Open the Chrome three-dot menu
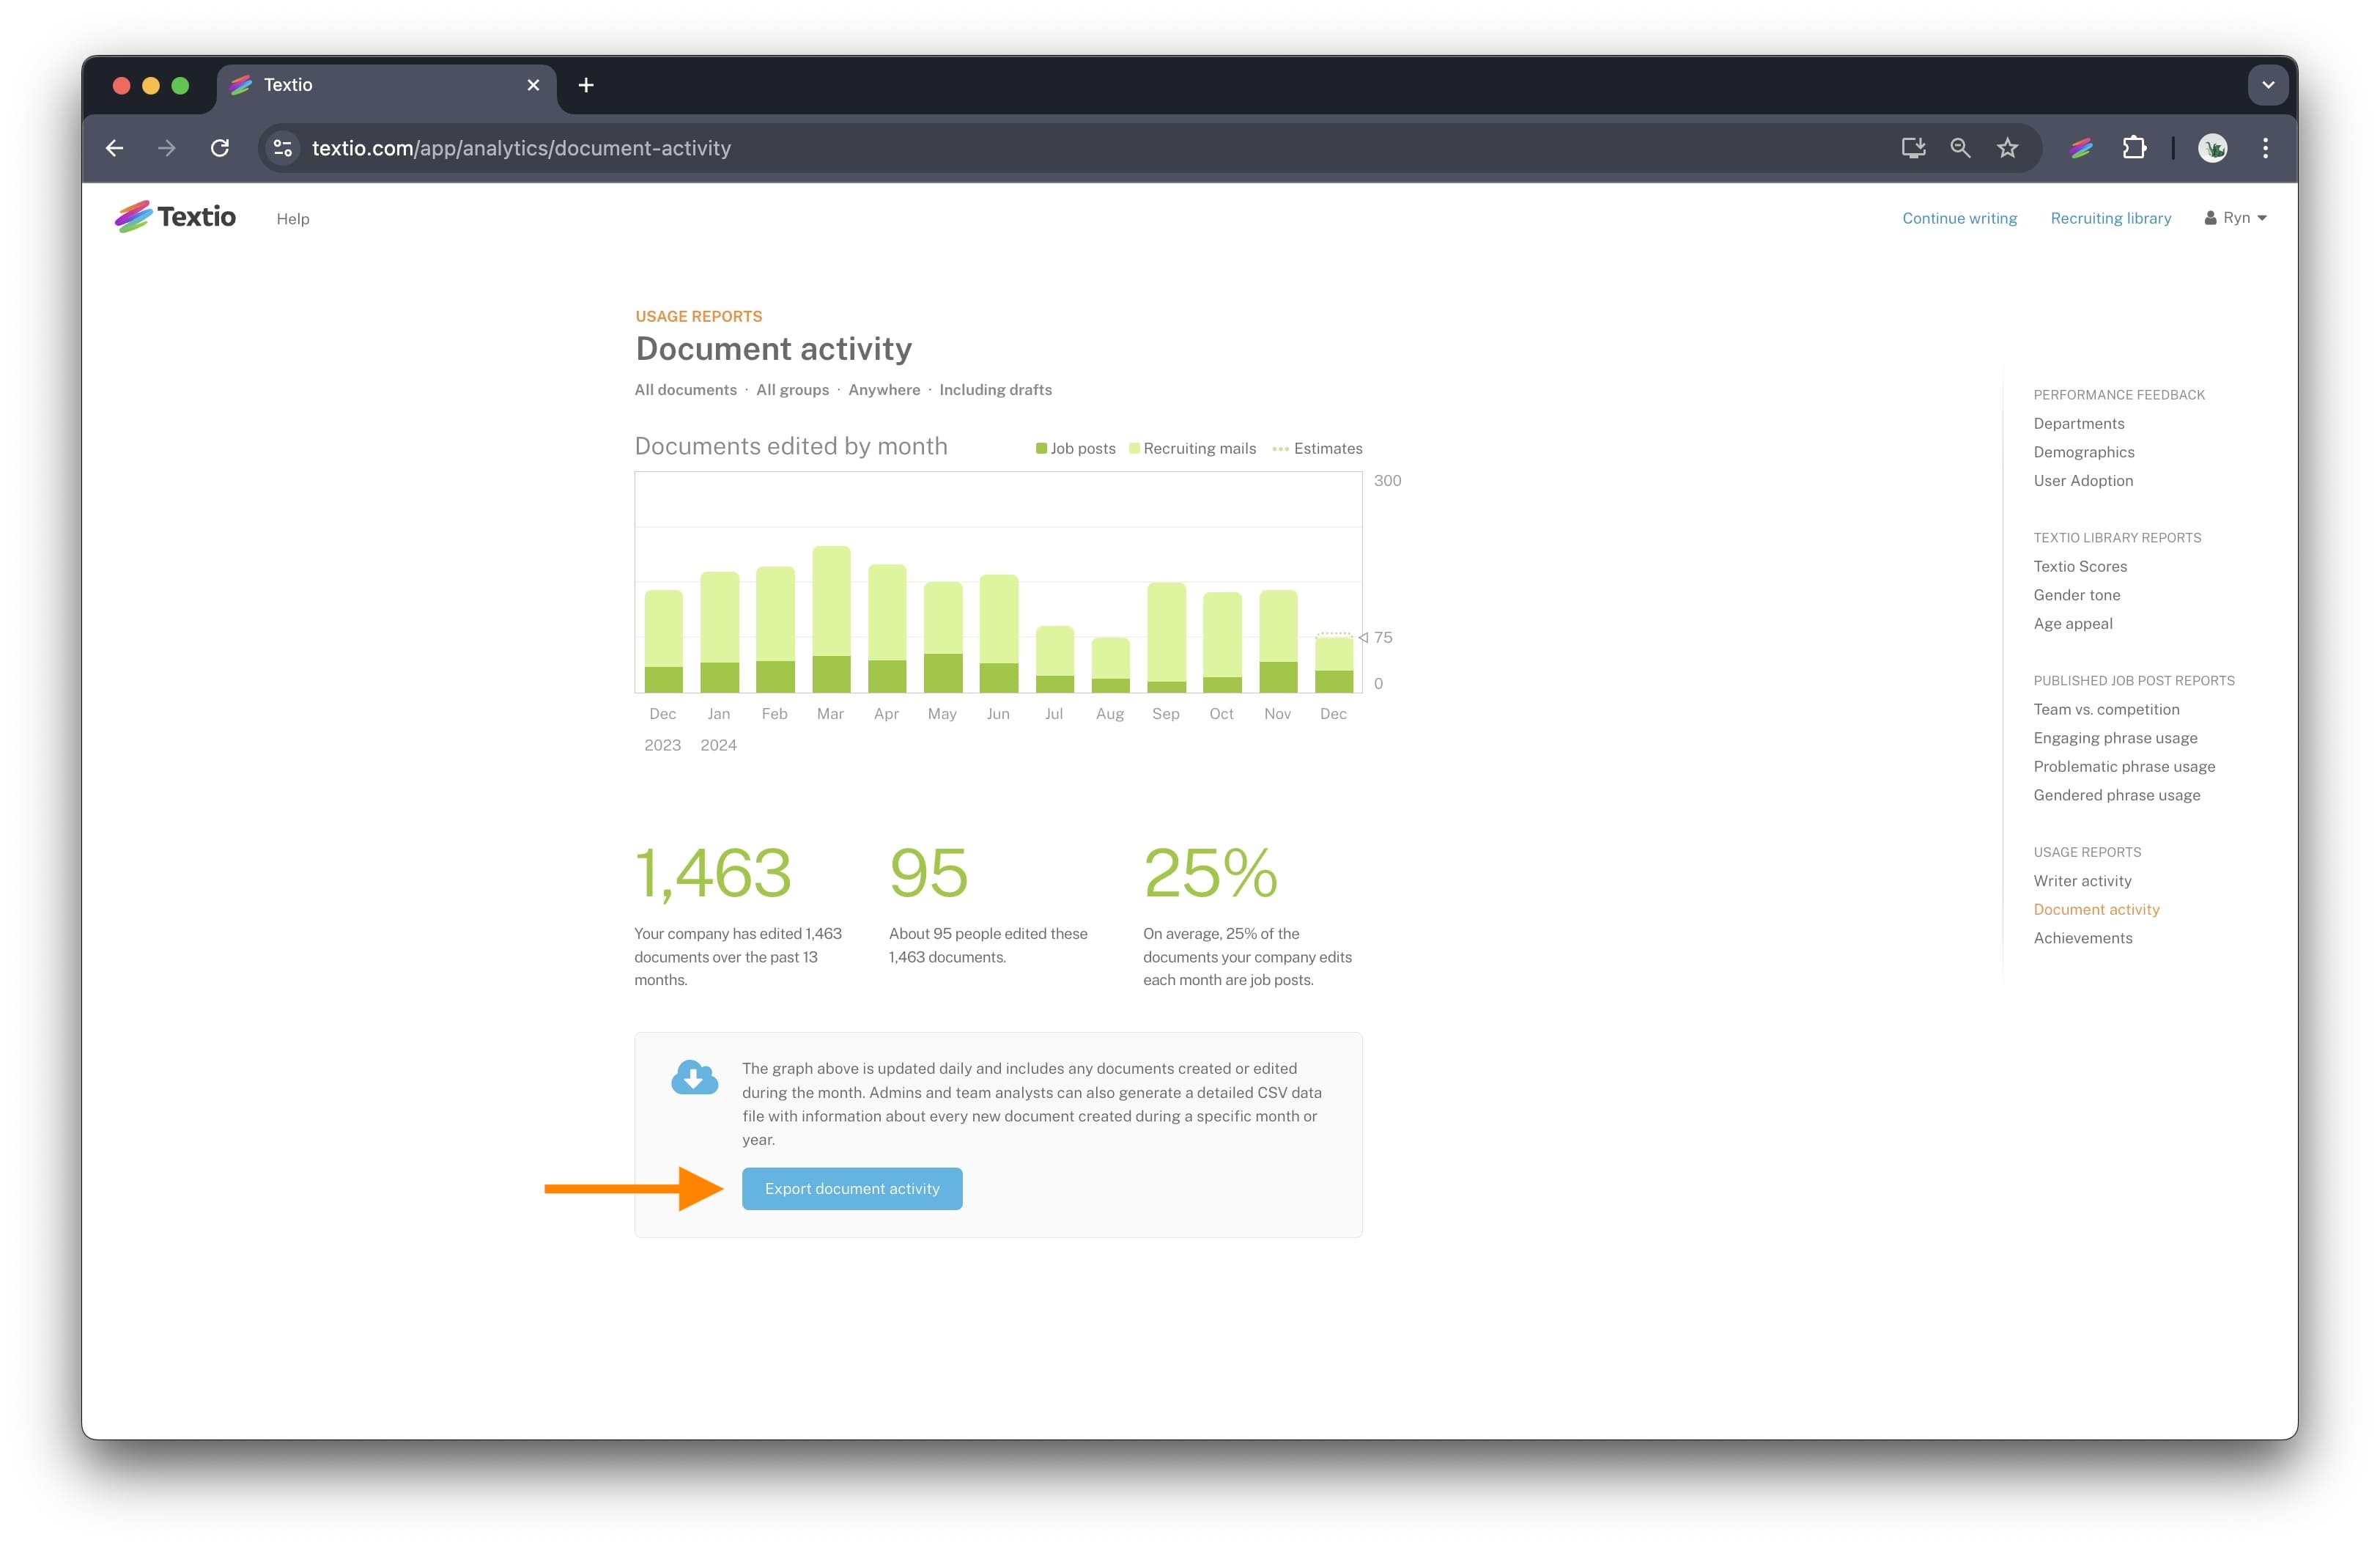Screen dimensions: 2380x1548 point(2265,148)
